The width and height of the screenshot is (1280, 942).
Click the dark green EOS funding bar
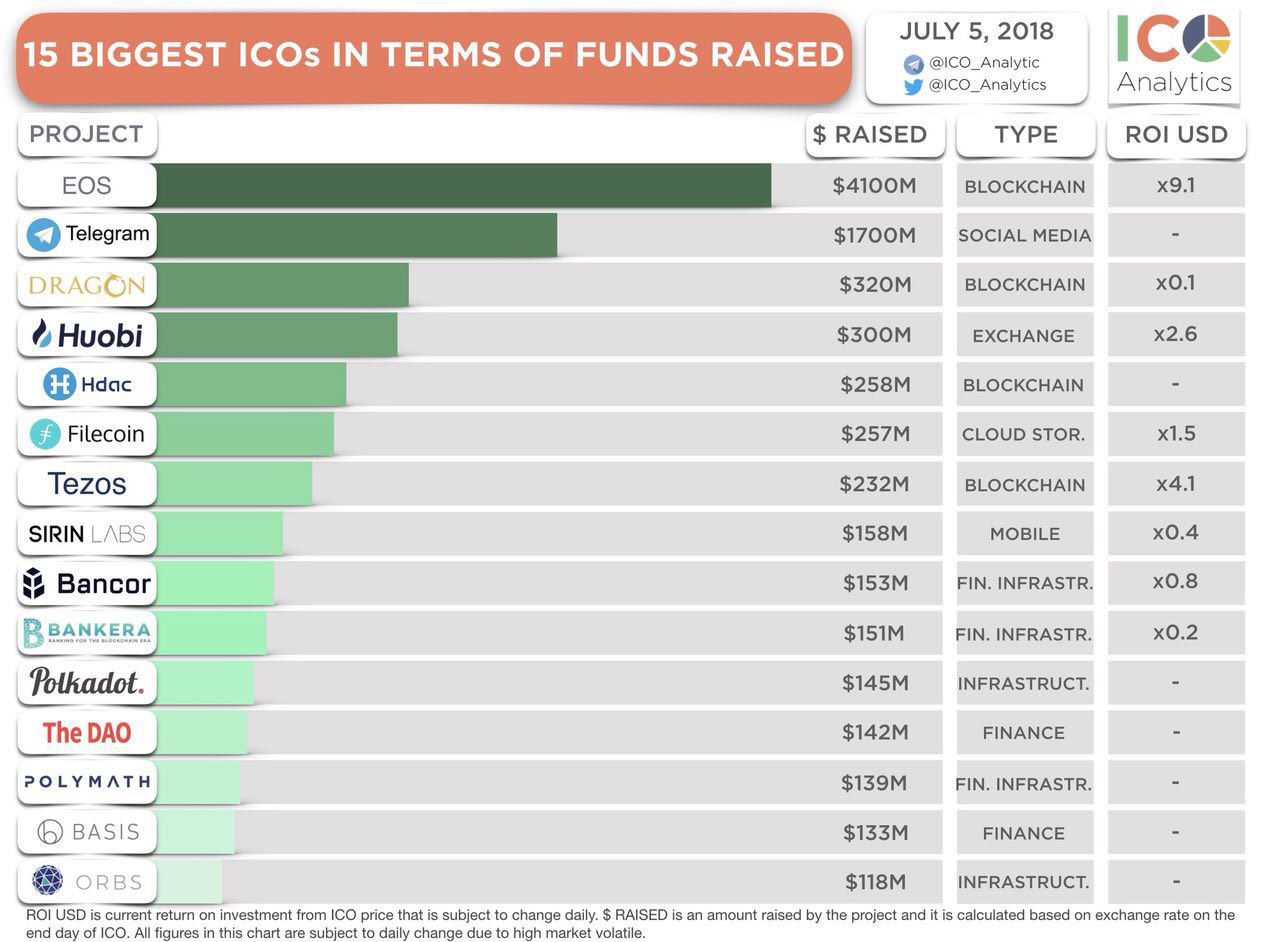[463, 185]
